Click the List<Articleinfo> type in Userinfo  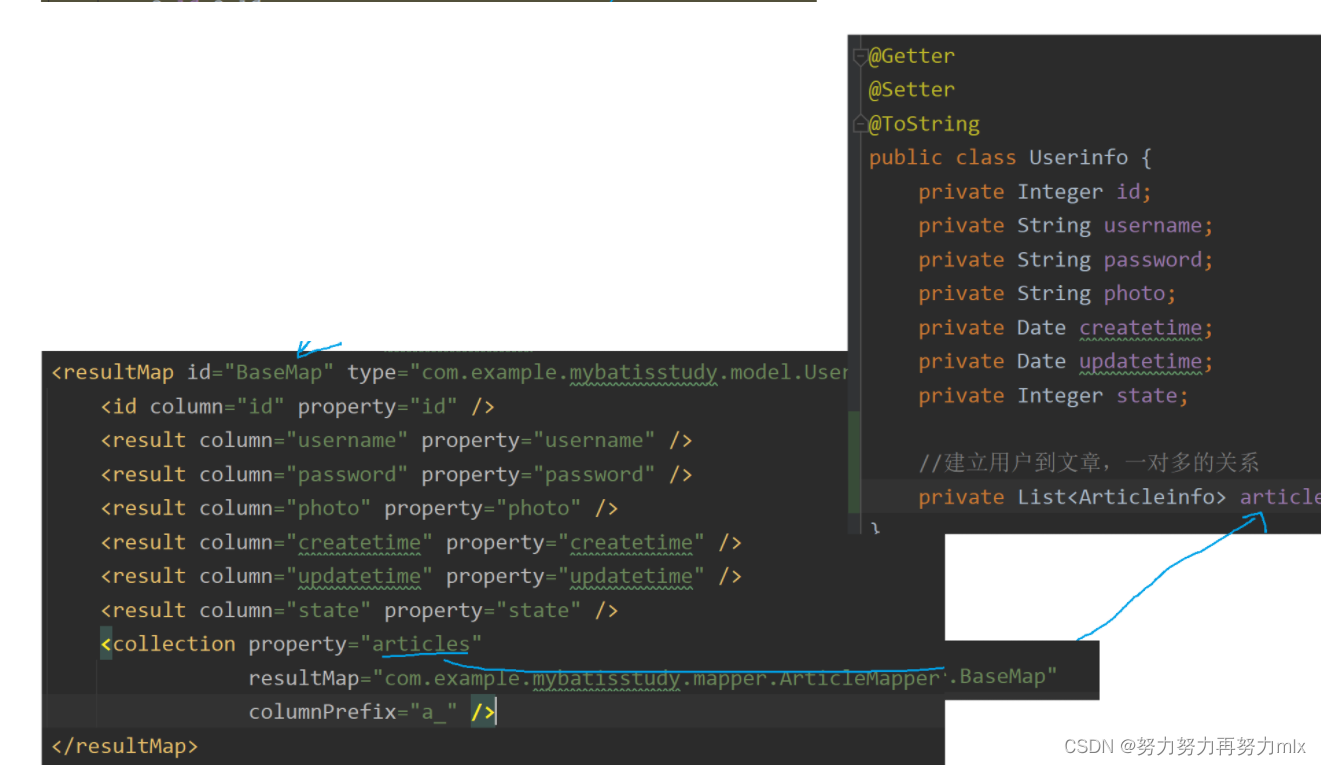pyautogui.click(x=1122, y=497)
